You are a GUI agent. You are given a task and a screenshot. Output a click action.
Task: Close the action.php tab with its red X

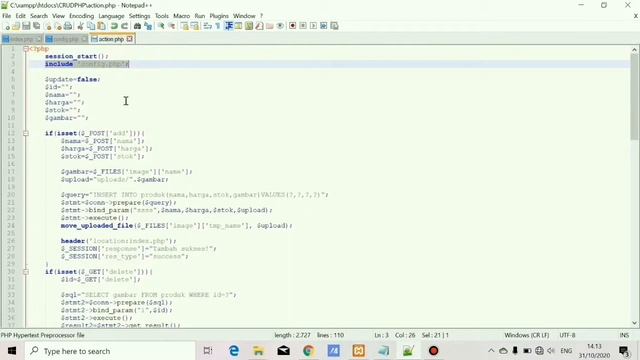pos(129,39)
